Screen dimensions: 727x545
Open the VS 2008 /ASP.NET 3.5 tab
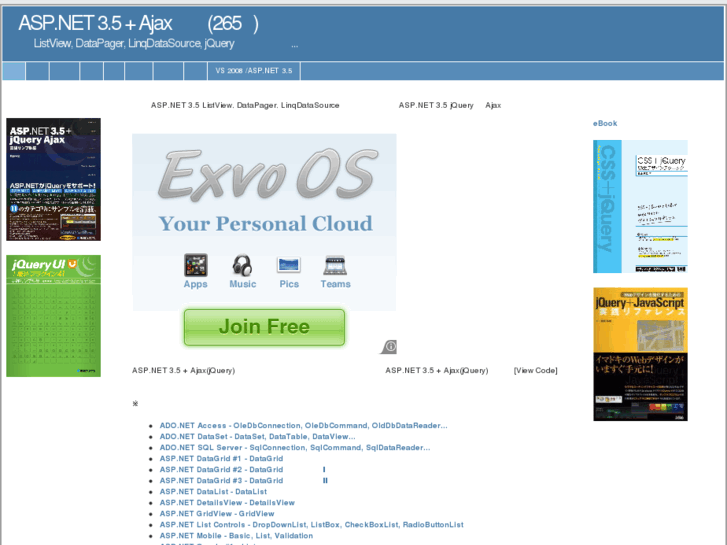[x=254, y=71]
